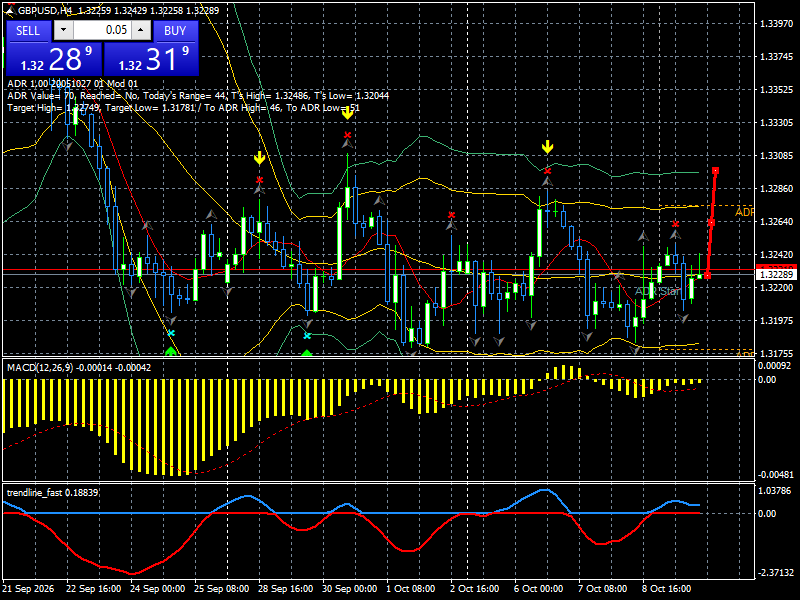The height and width of the screenshot is (600, 800).
Task: Click the 0.00092 MACD scale value
Action: pyautogui.click(x=774, y=365)
